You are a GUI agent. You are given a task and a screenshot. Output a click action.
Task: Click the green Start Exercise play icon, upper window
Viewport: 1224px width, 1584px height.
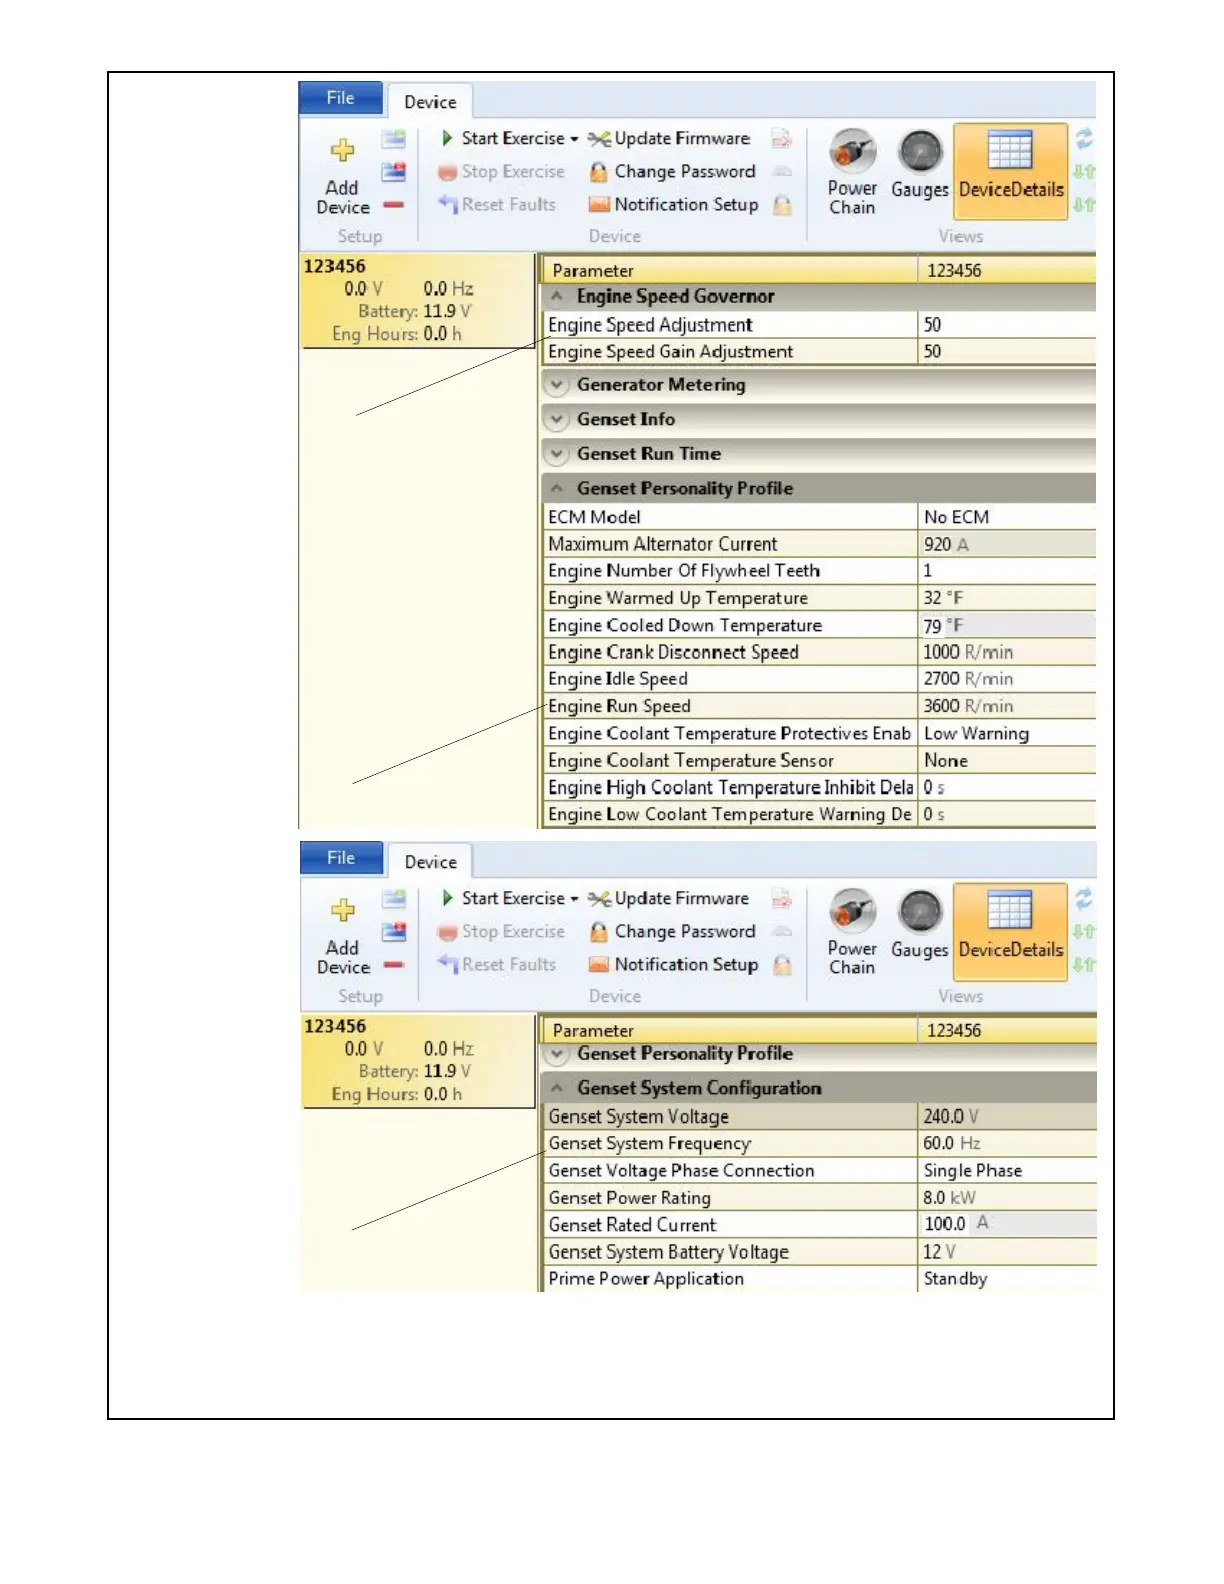click(447, 138)
